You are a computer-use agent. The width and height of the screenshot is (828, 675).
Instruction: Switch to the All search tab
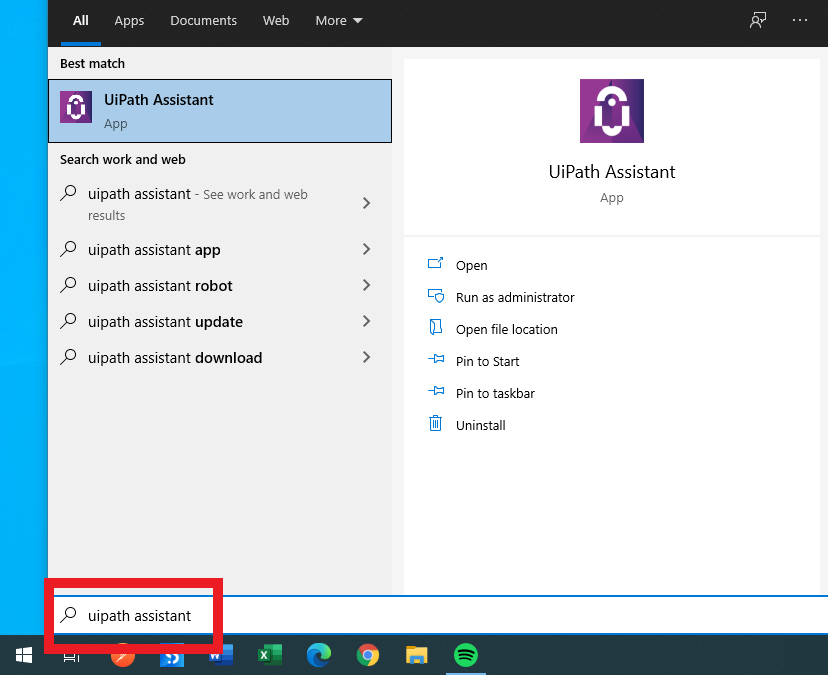pyautogui.click(x=81, y=21)
